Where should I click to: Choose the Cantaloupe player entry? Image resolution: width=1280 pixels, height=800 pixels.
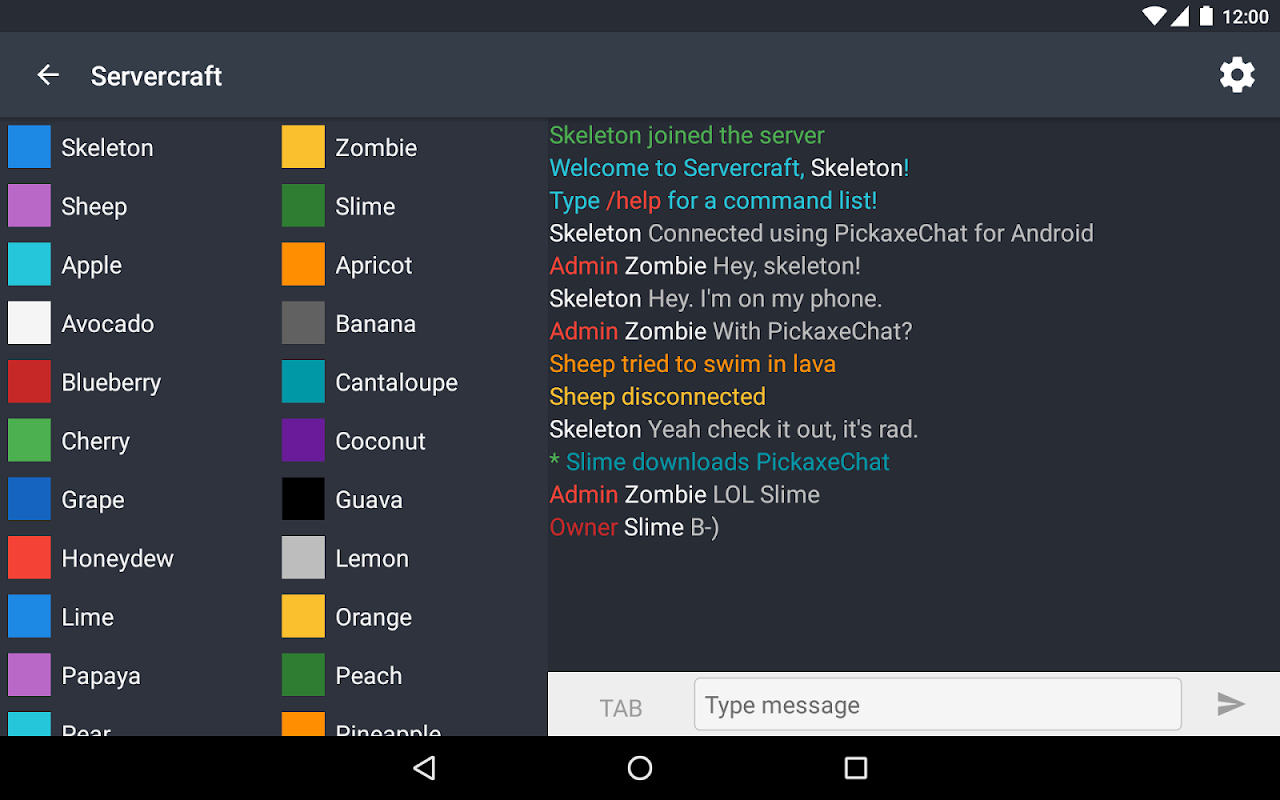coord(396,383)
